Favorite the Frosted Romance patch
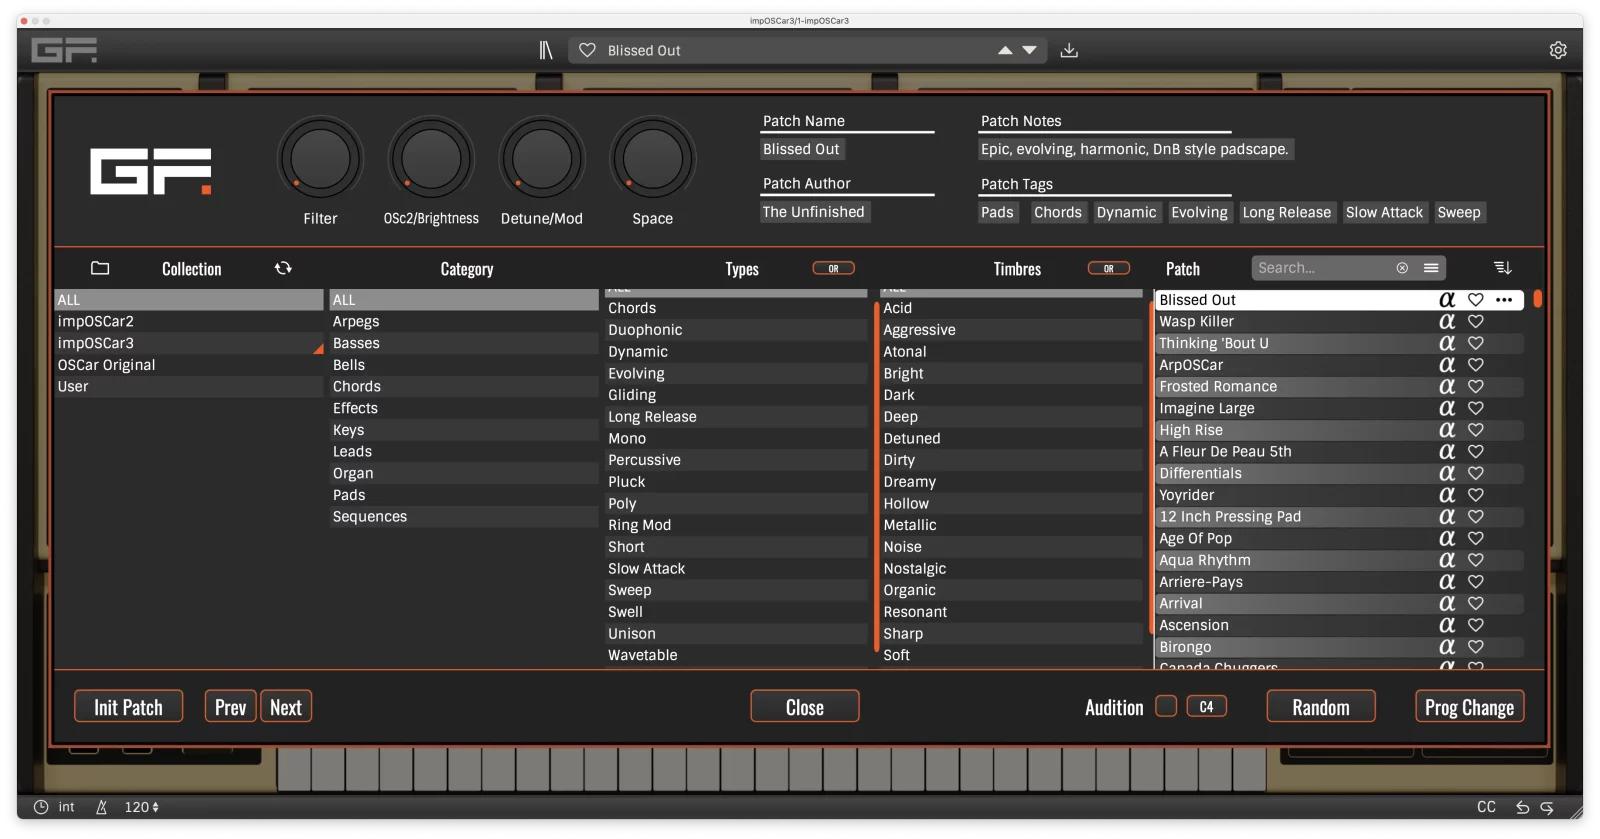1600x839 pixels. [x=1475, y=386]
